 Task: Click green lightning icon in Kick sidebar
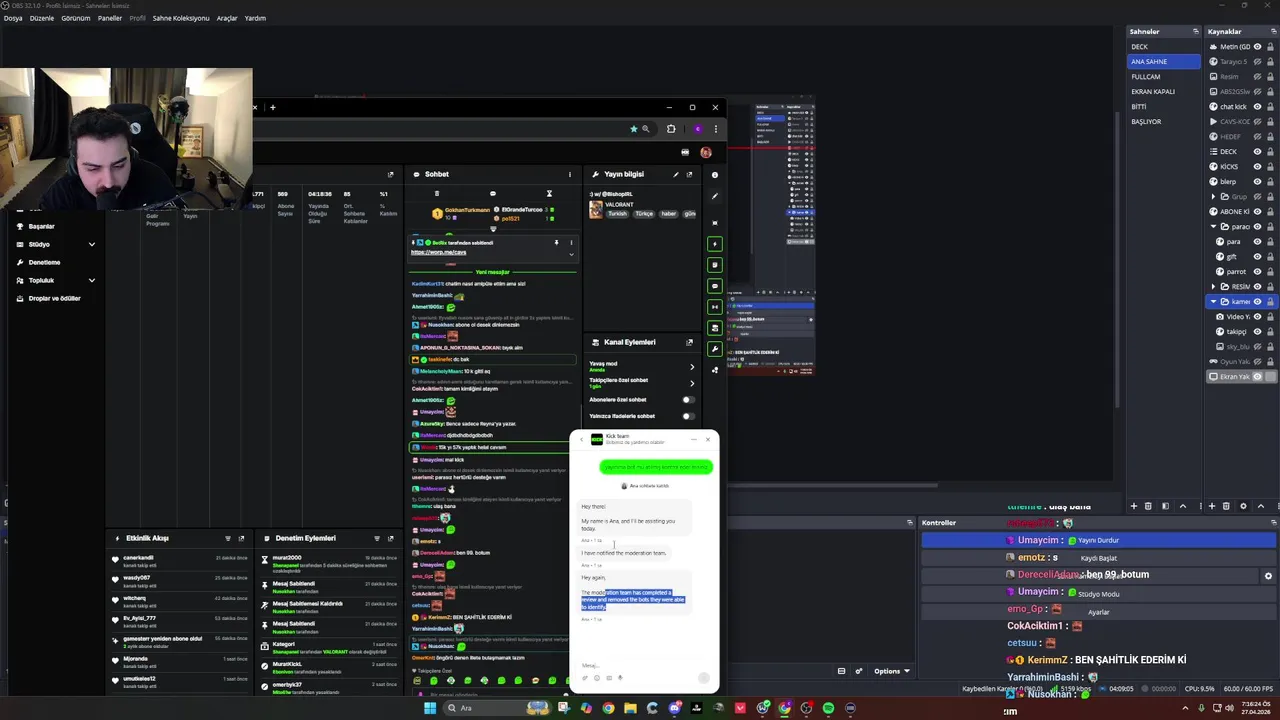coord(714,244)
